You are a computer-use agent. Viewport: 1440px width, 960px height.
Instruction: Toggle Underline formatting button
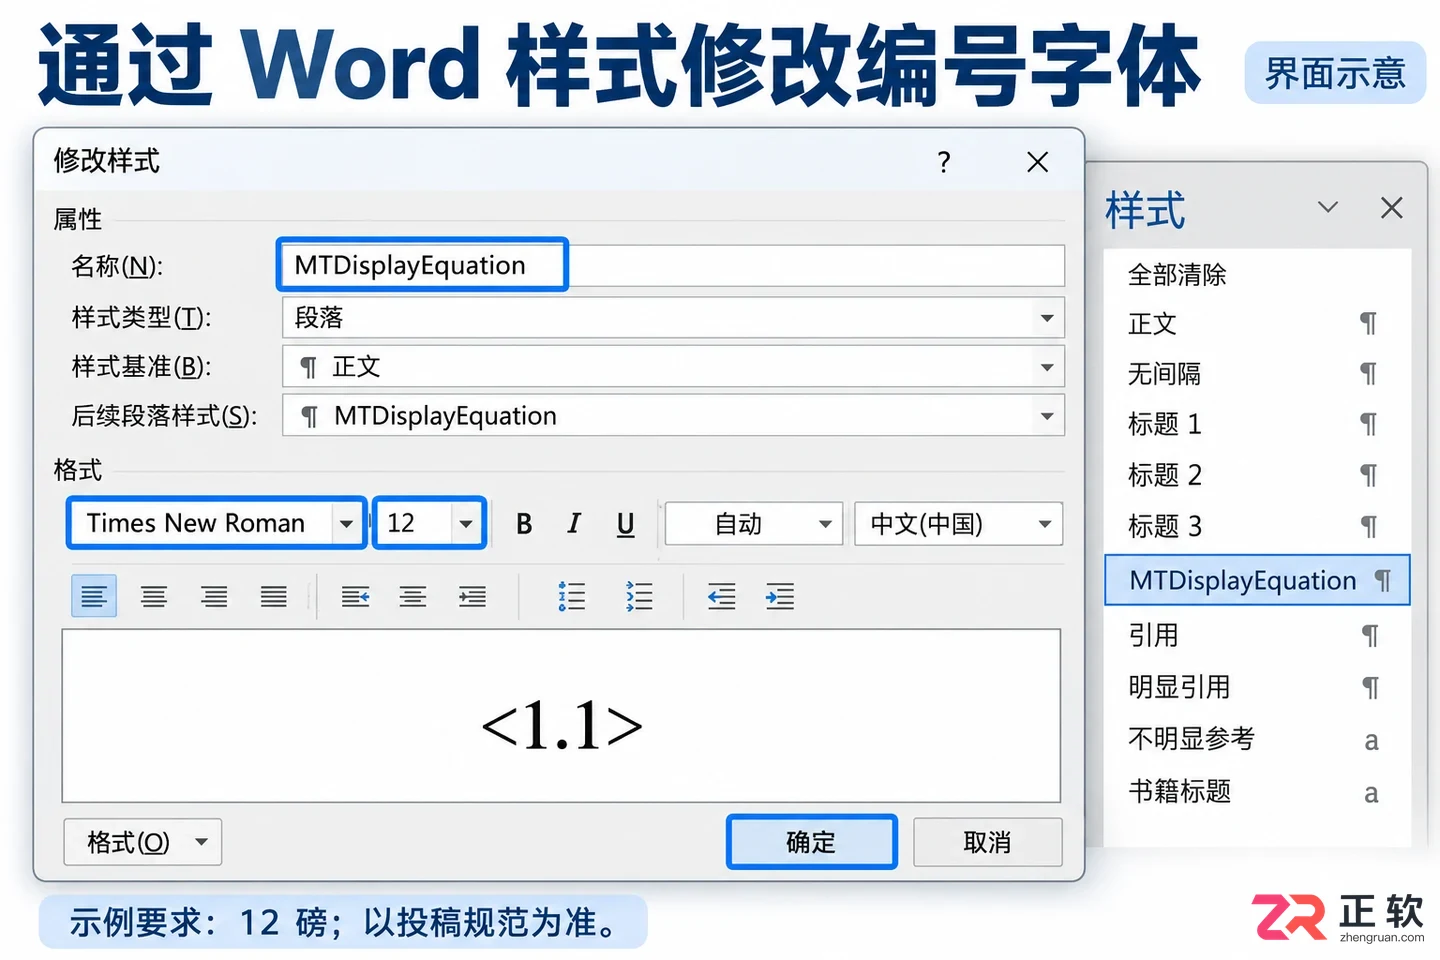click(x=626, y=524)
